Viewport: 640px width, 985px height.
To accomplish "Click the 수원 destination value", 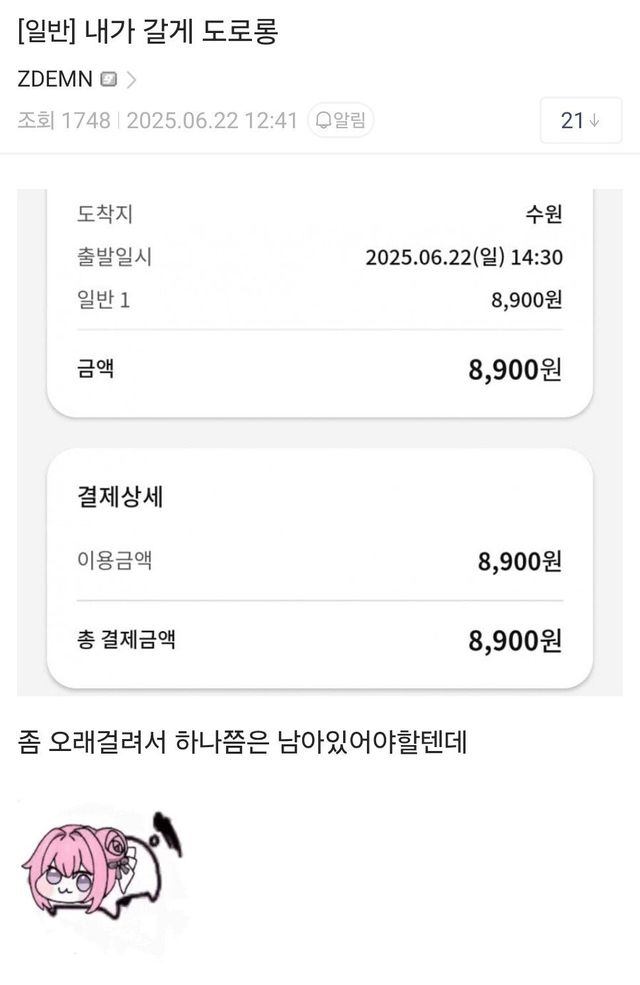I will [544, 214].
